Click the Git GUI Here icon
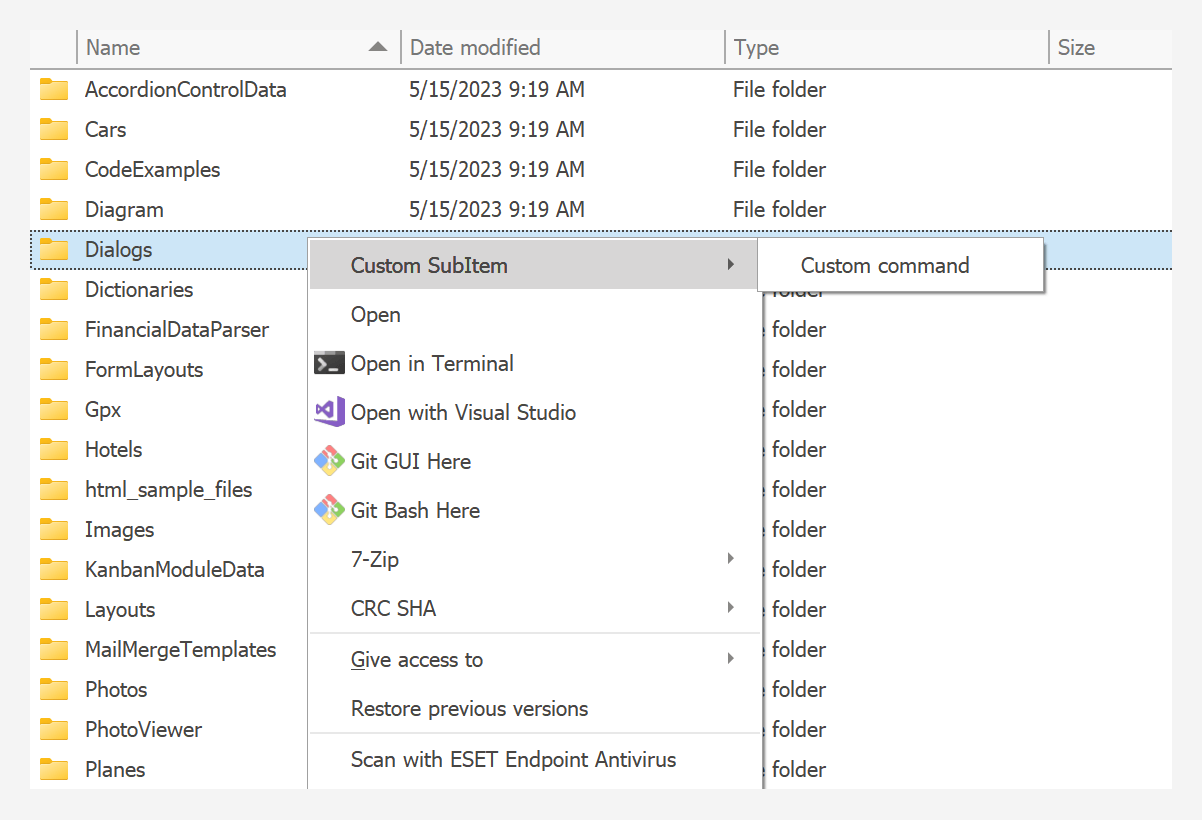Screen dimensions: 1202x820 coord(329,461)
